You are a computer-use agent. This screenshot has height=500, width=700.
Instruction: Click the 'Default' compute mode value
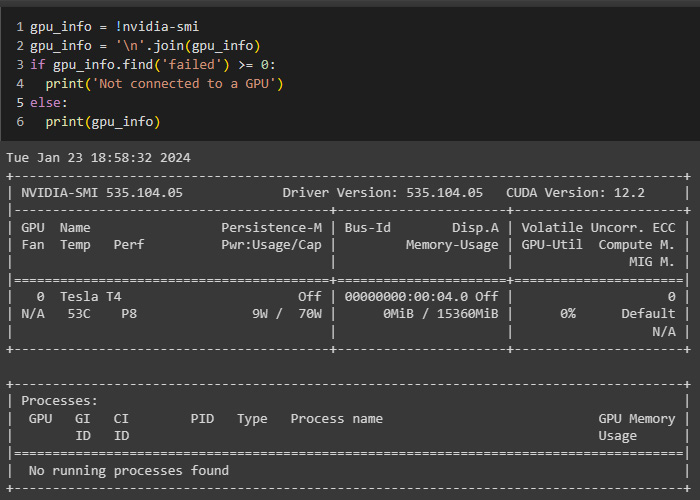click(648, 314)
